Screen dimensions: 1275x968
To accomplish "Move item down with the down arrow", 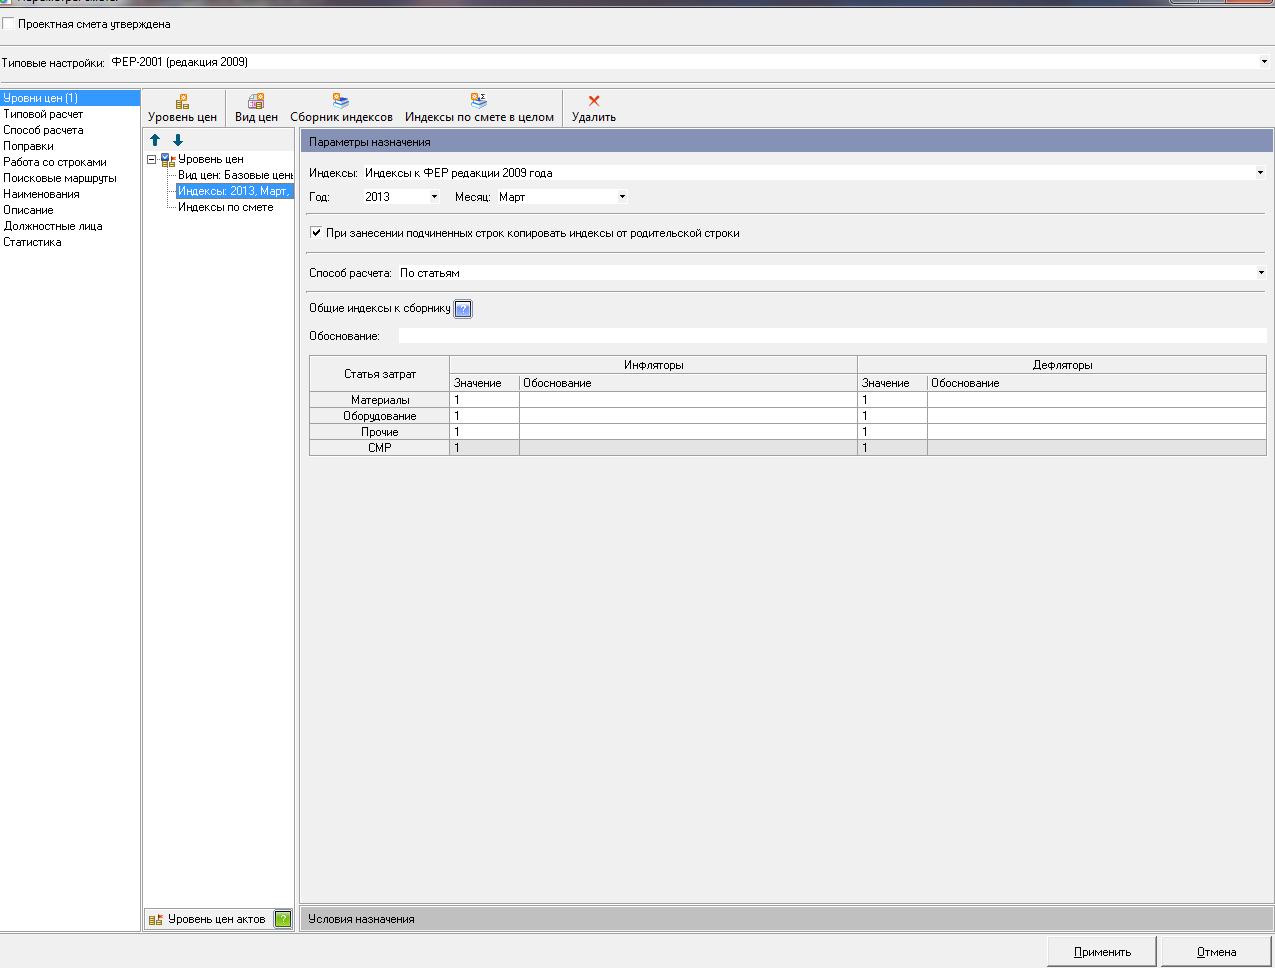I will [x=178, y=141].
